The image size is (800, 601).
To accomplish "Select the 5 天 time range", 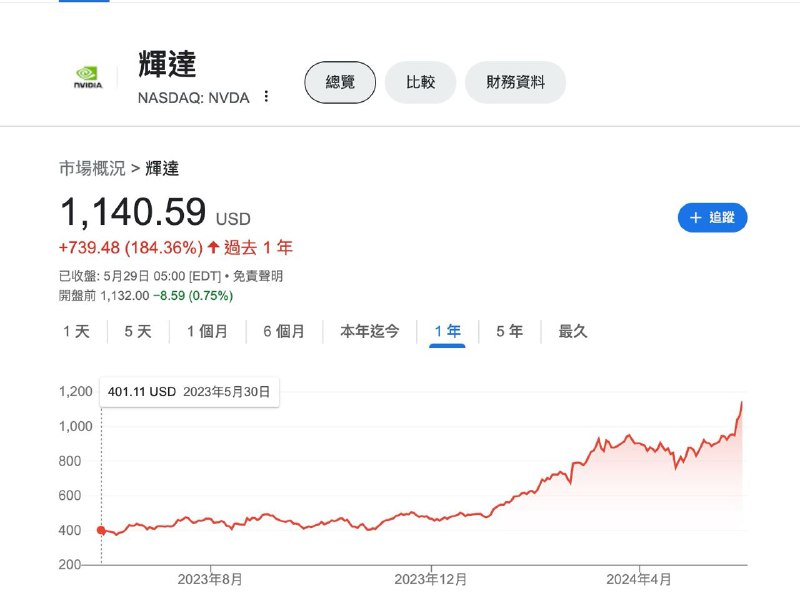I will [138, 332].
